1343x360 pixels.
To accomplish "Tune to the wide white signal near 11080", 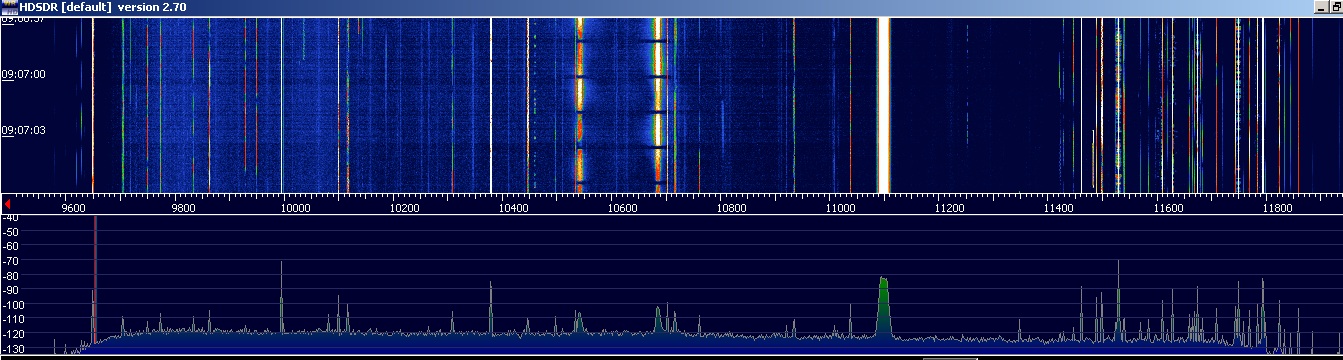I will click(884, 105).
